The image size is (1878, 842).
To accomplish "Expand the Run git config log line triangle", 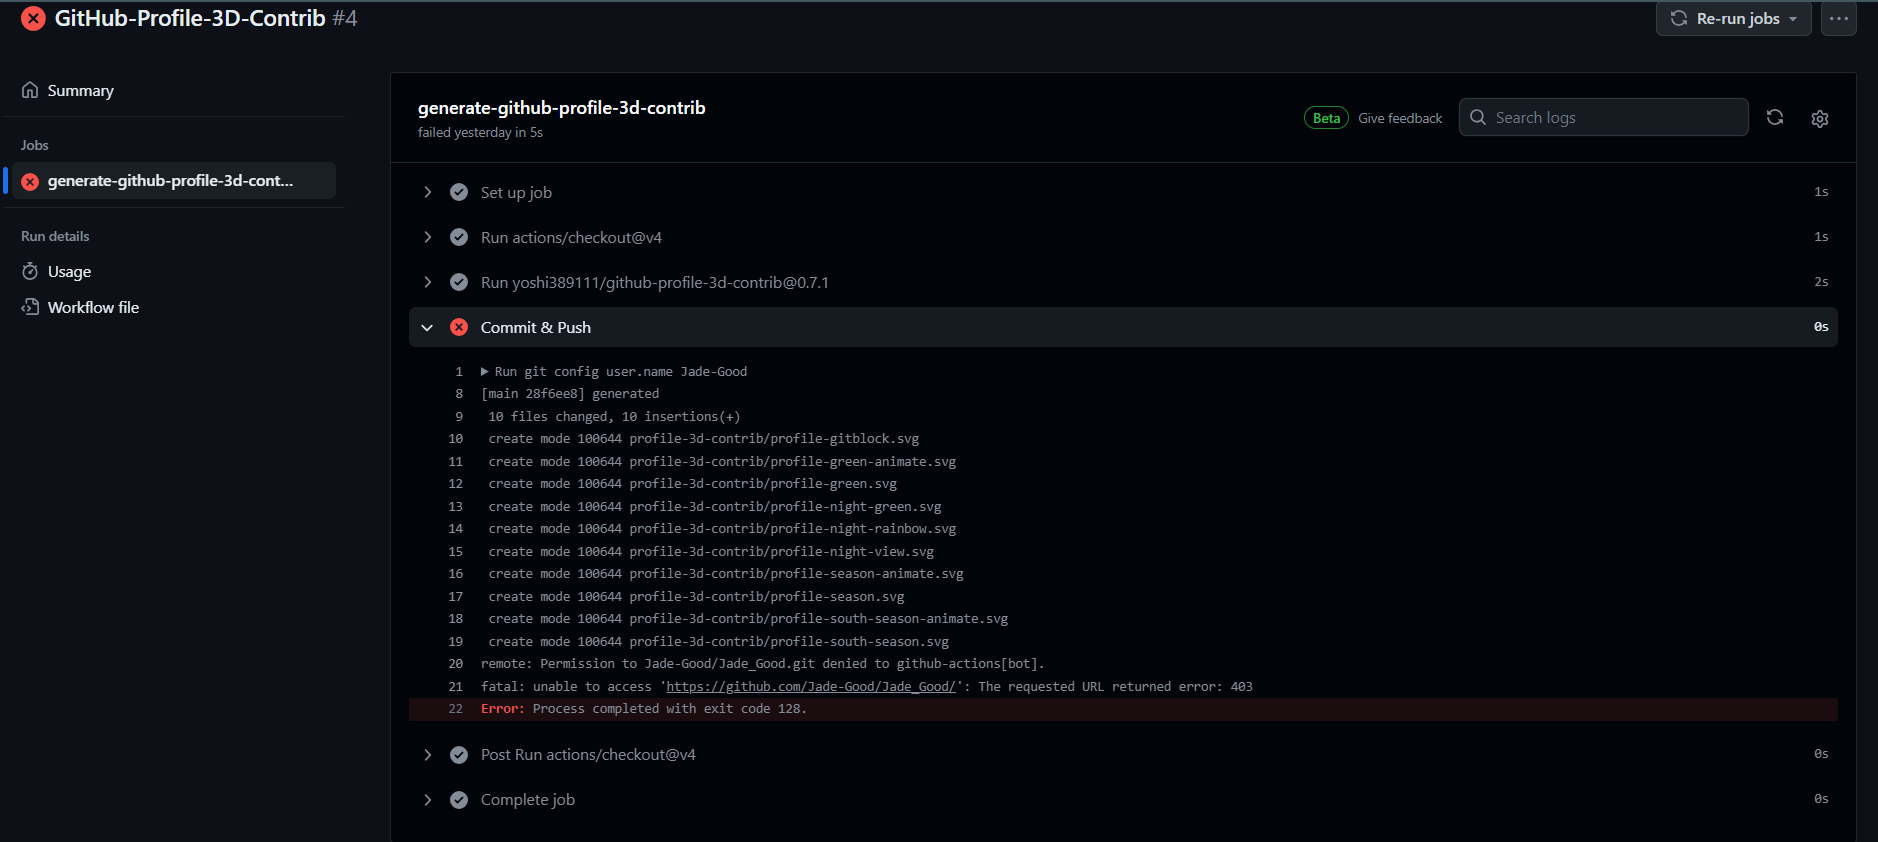I will click(x=485, y=371).
